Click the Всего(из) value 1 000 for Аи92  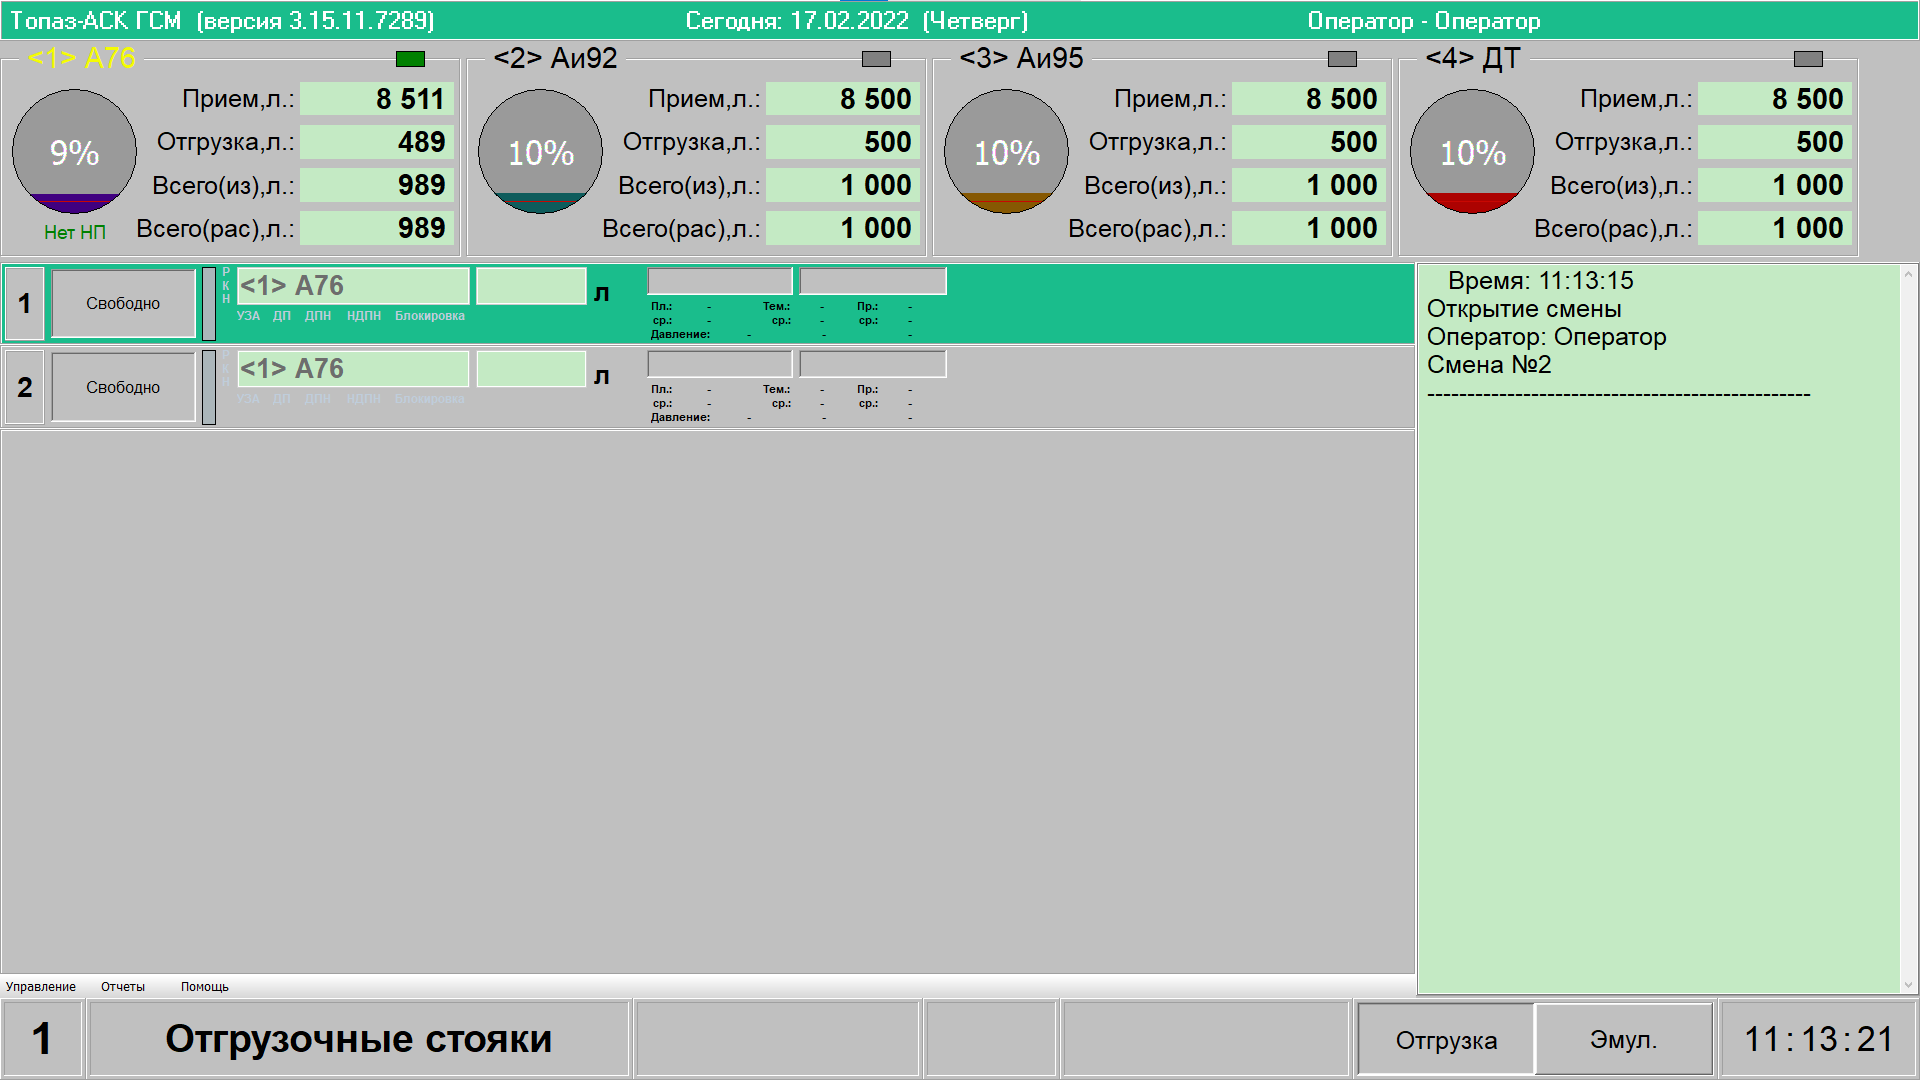coord(843,185)
